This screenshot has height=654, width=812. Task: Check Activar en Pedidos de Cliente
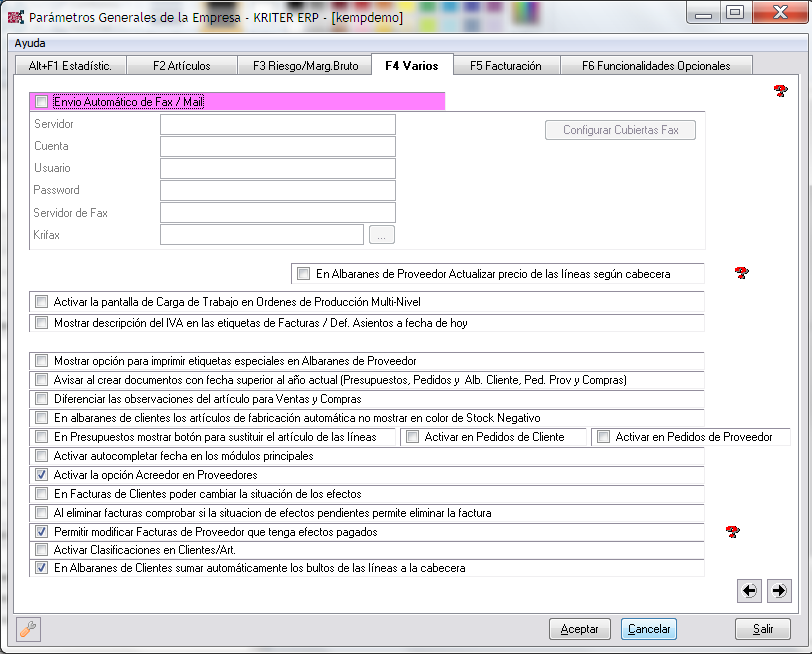[412, 437]
